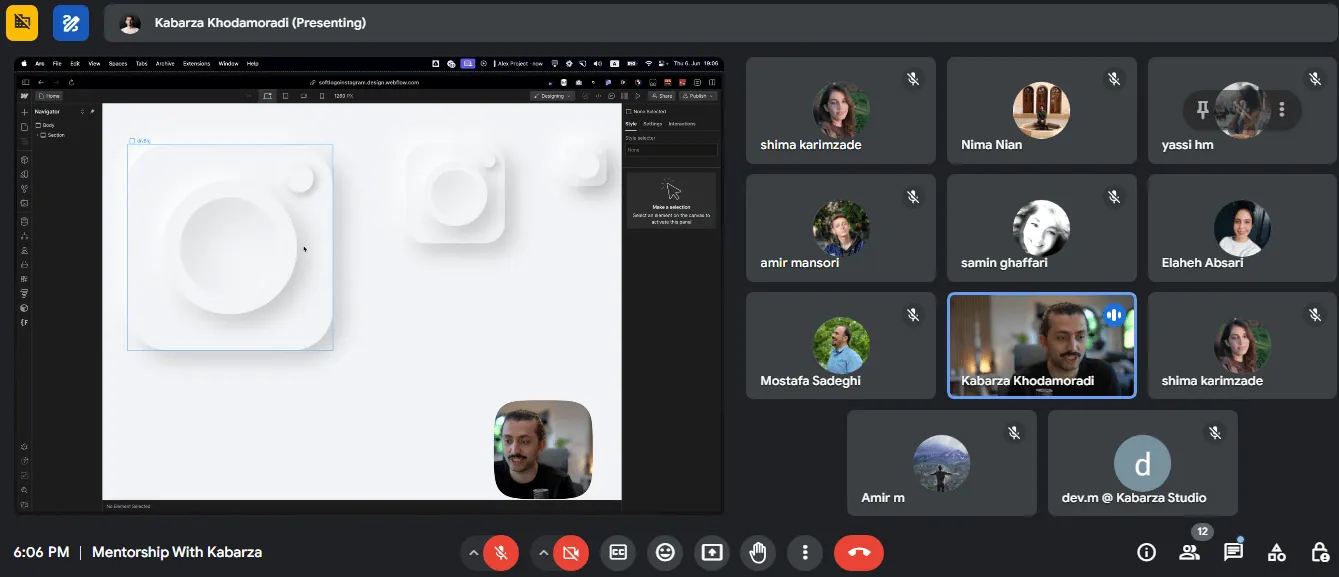The image size is (1339, 577).
Task: Open the Publish dropdown in Webflow
Action: (x=698, y=96)
